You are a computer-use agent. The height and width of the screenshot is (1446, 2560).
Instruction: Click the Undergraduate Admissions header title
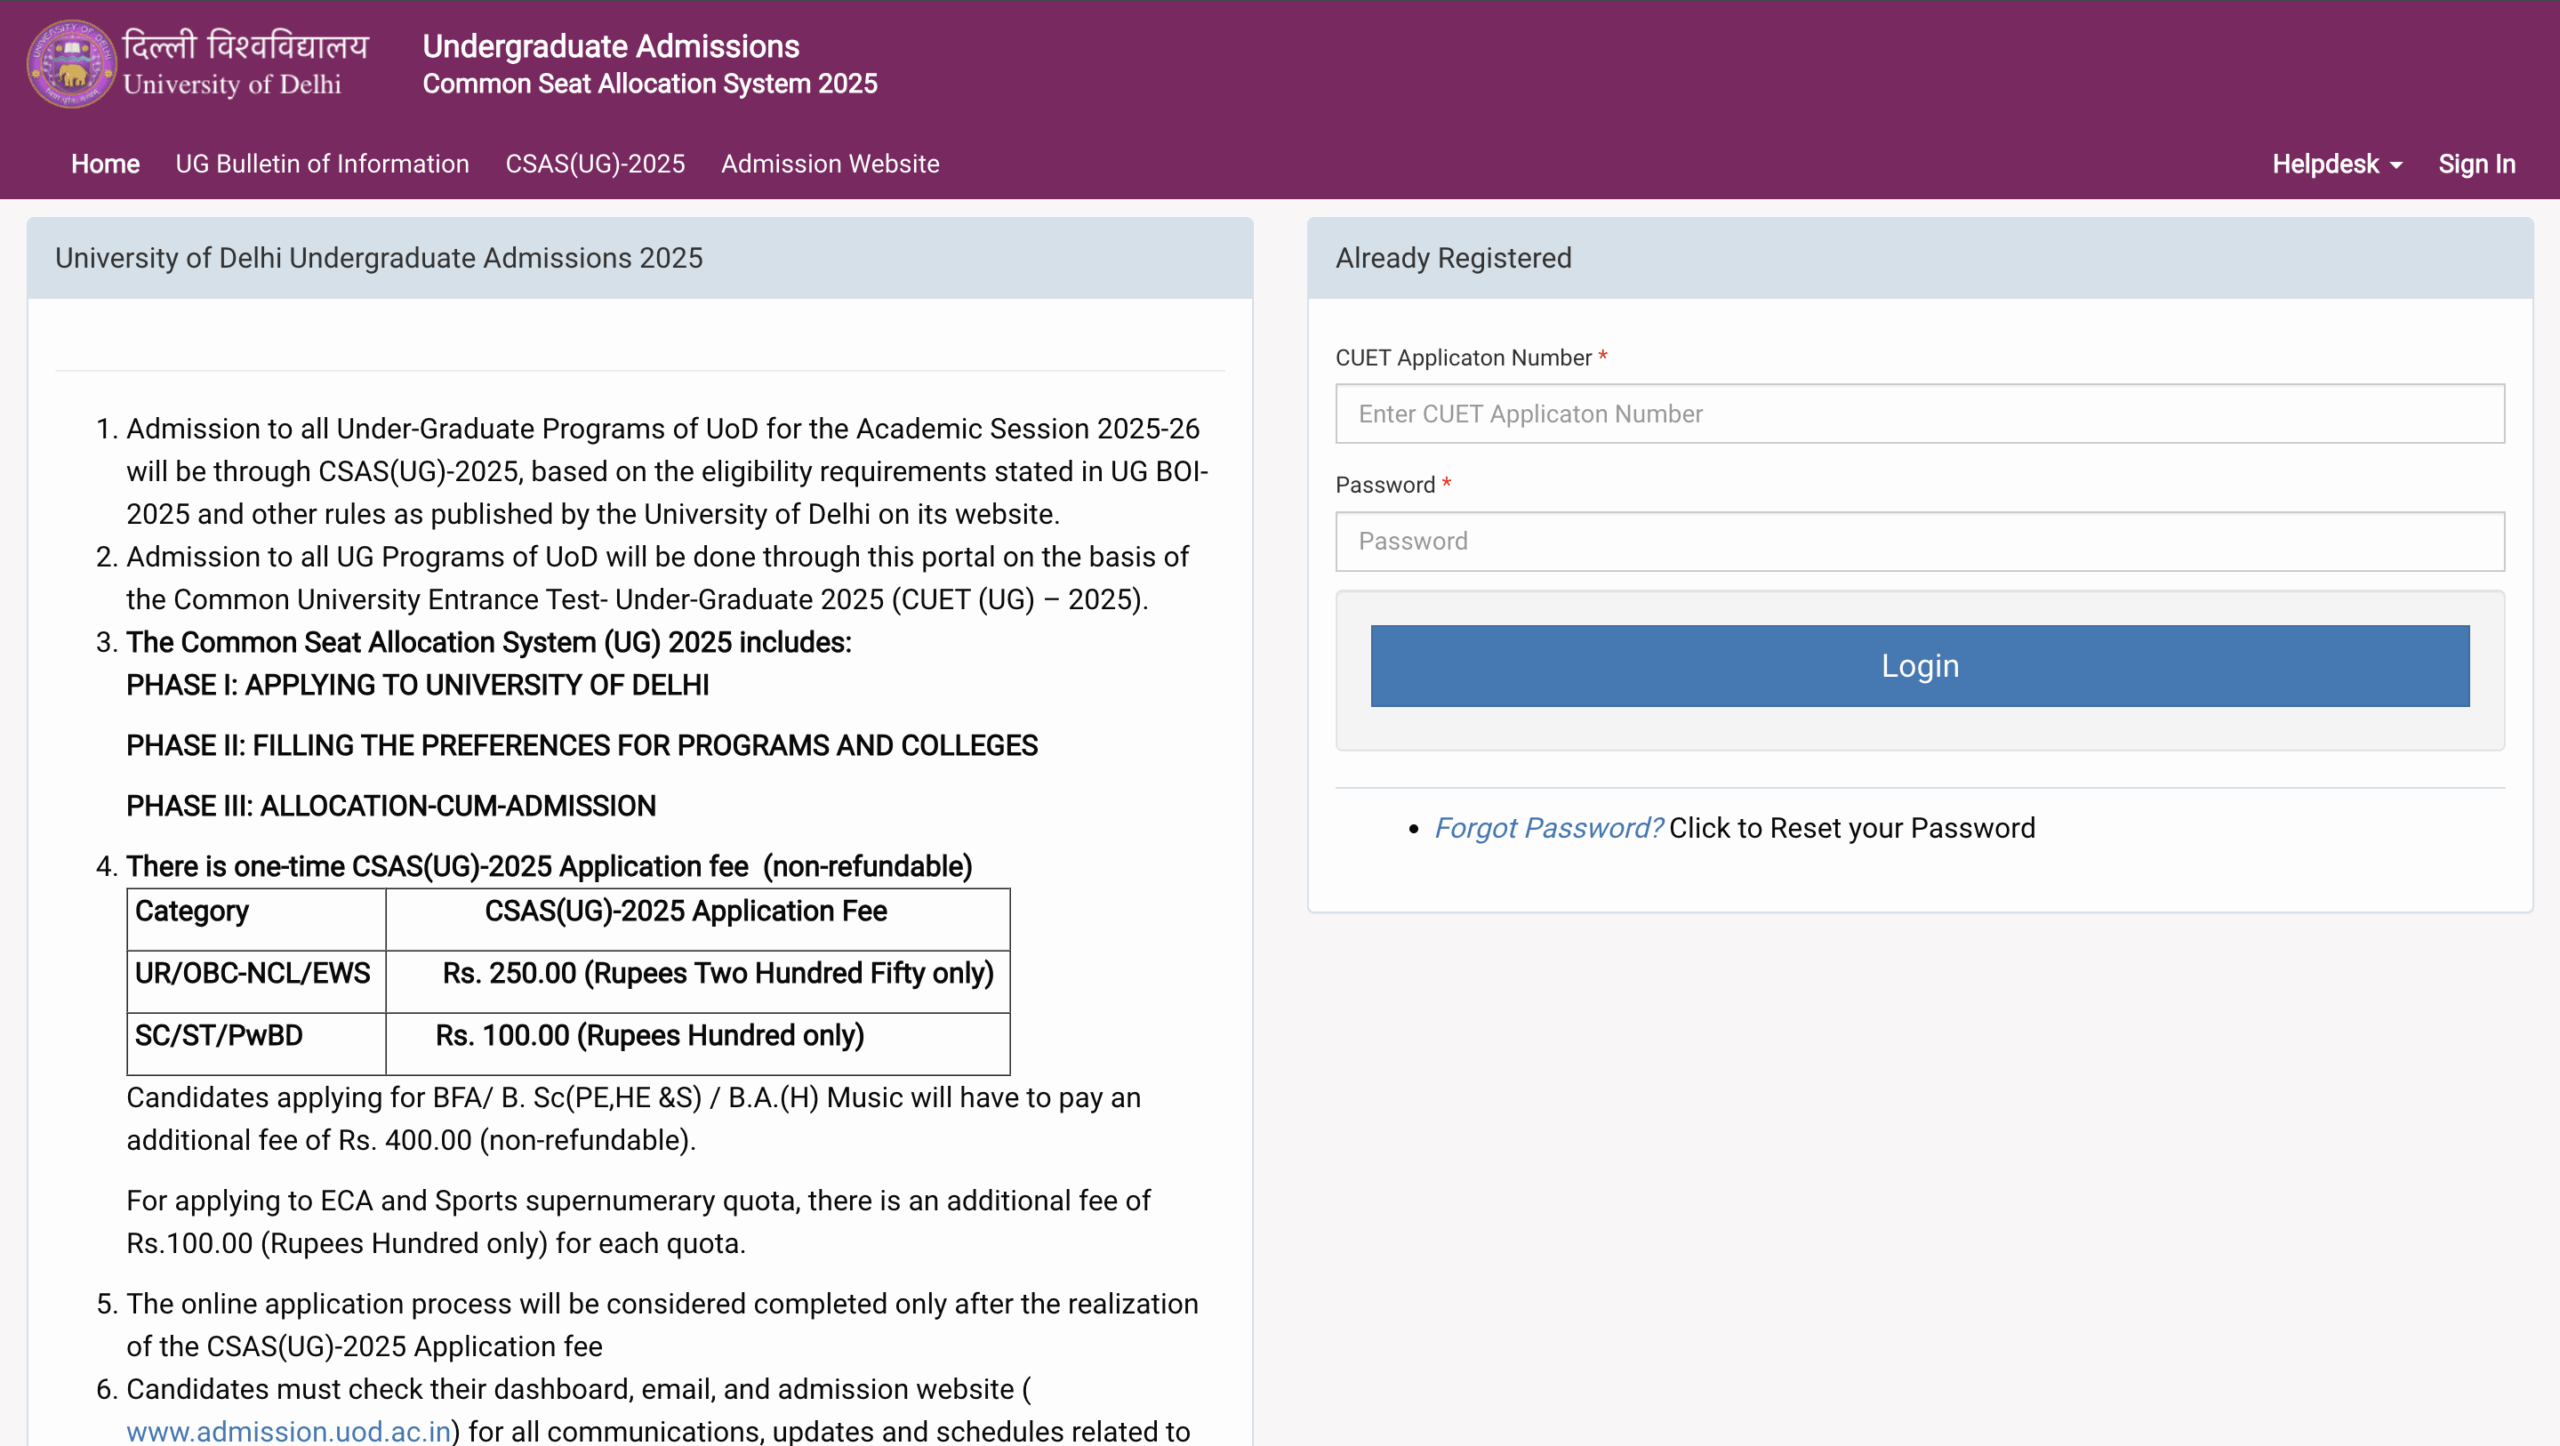(611, 46)
